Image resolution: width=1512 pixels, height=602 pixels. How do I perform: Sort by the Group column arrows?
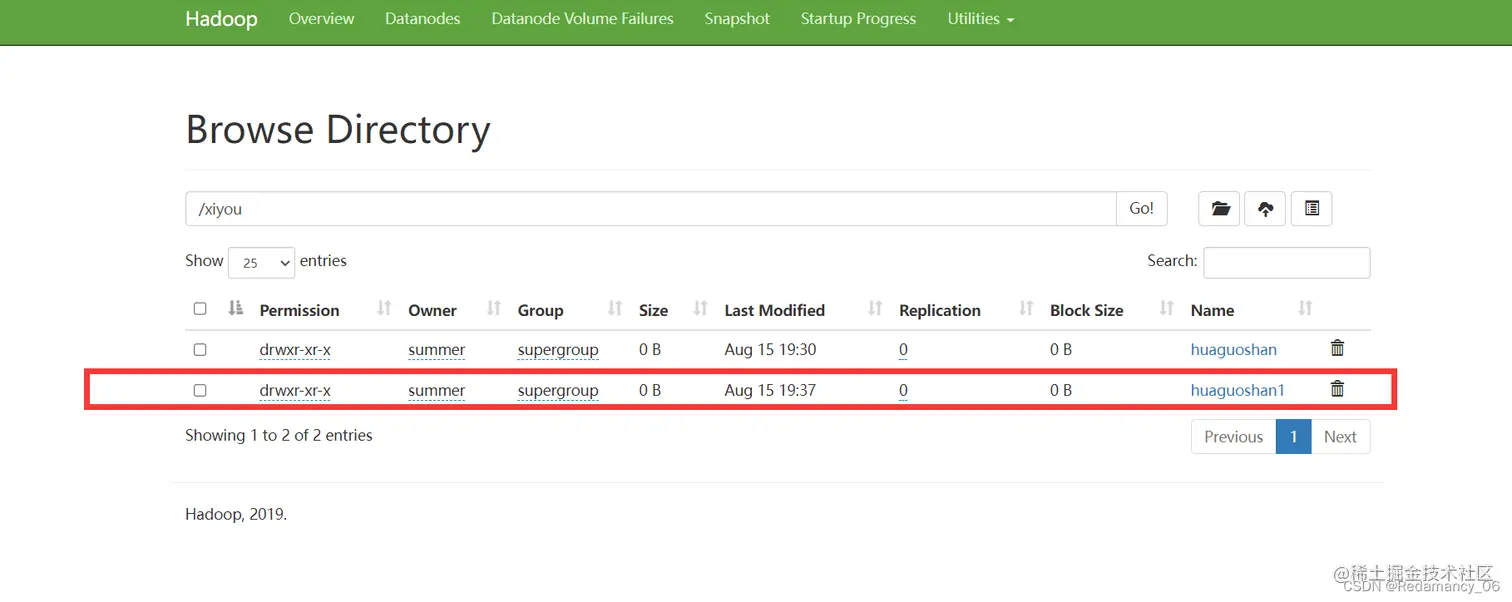pos(615,309)
